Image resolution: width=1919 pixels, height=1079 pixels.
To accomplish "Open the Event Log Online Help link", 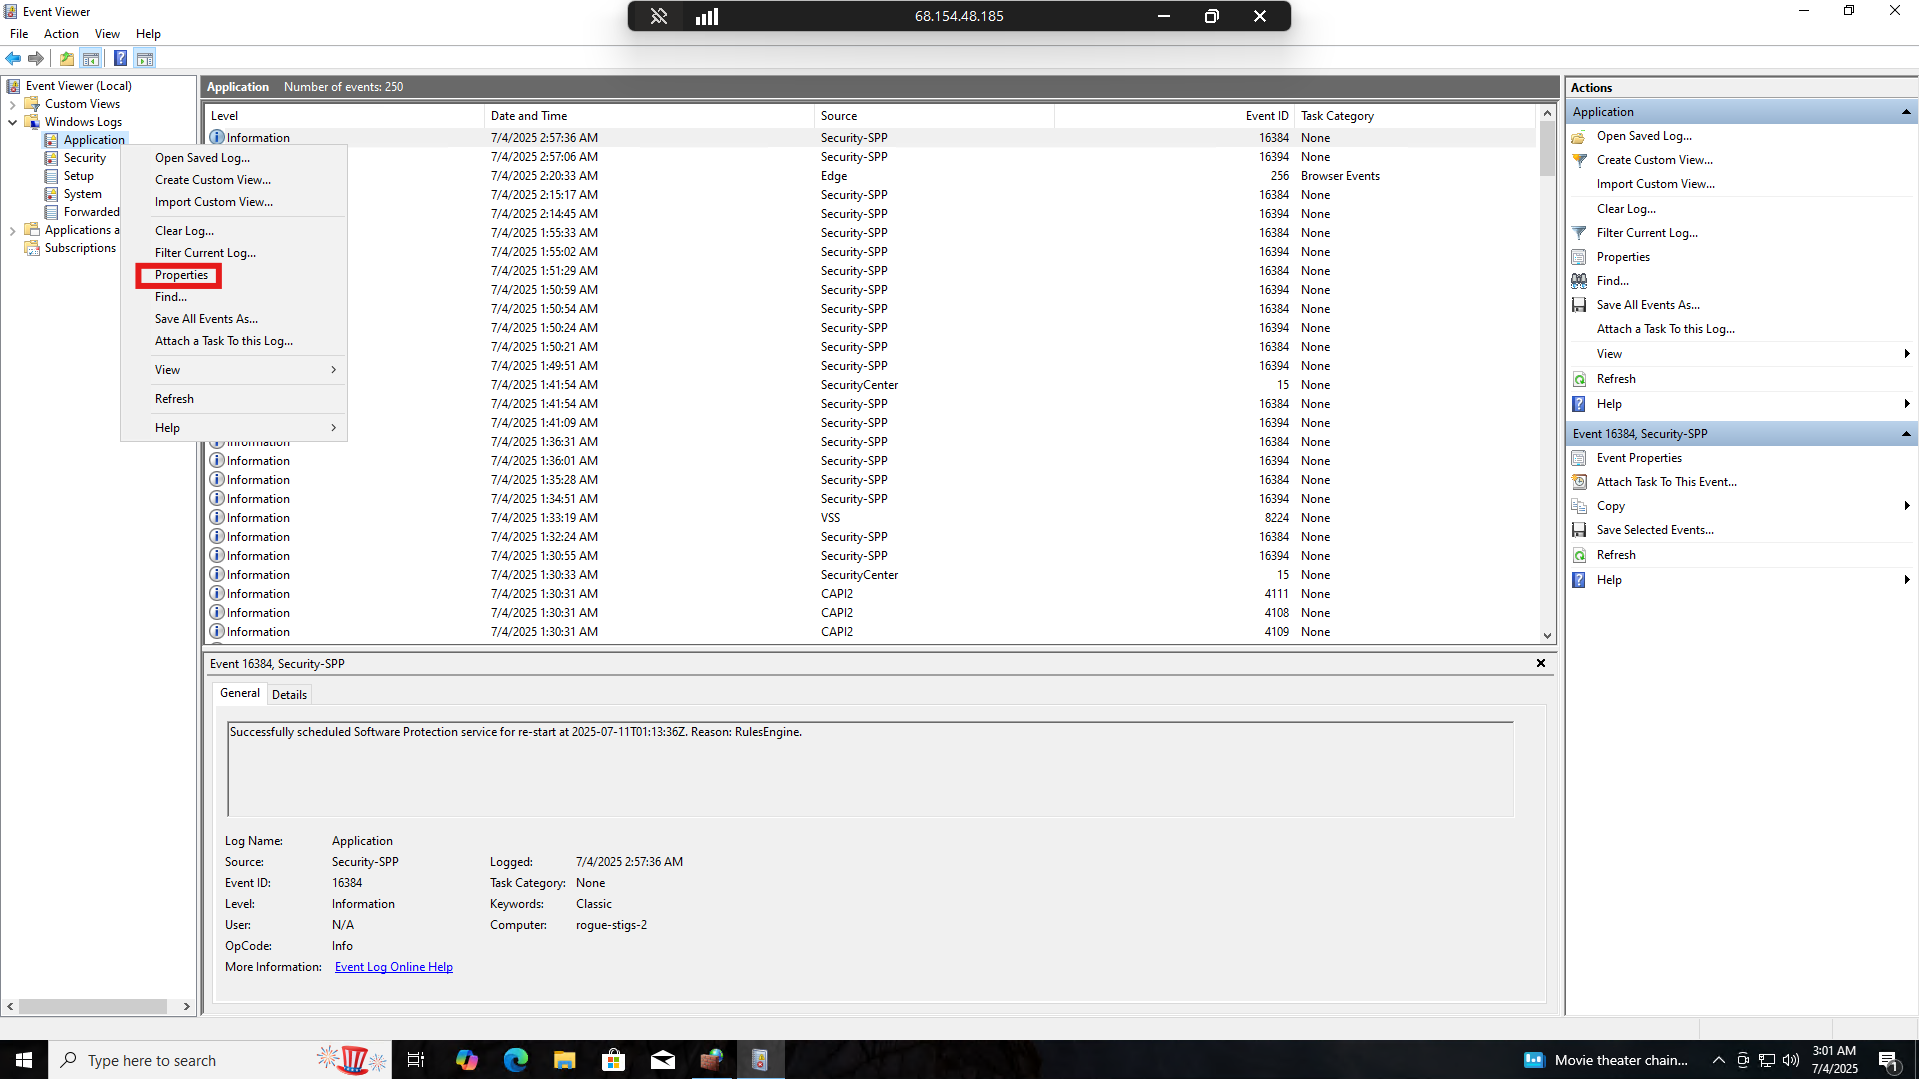I will [x=393, y=967].
